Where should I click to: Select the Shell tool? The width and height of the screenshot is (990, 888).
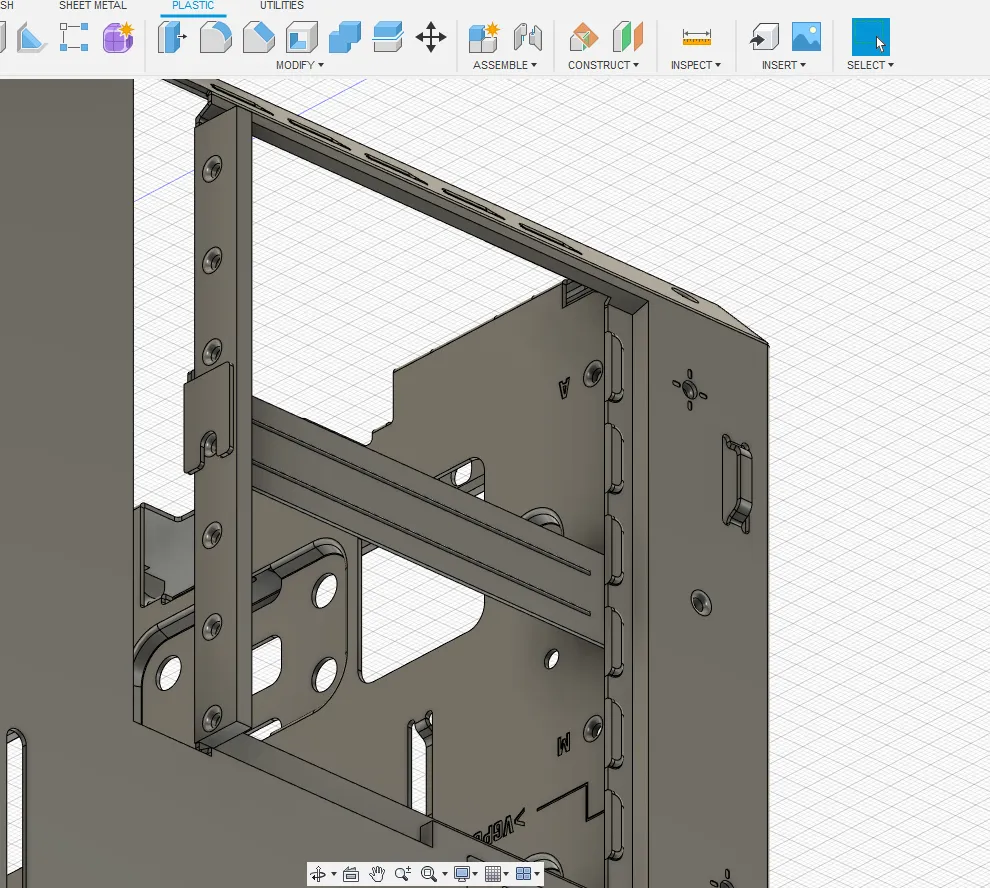pyautogui.click(x=302, y=37)
